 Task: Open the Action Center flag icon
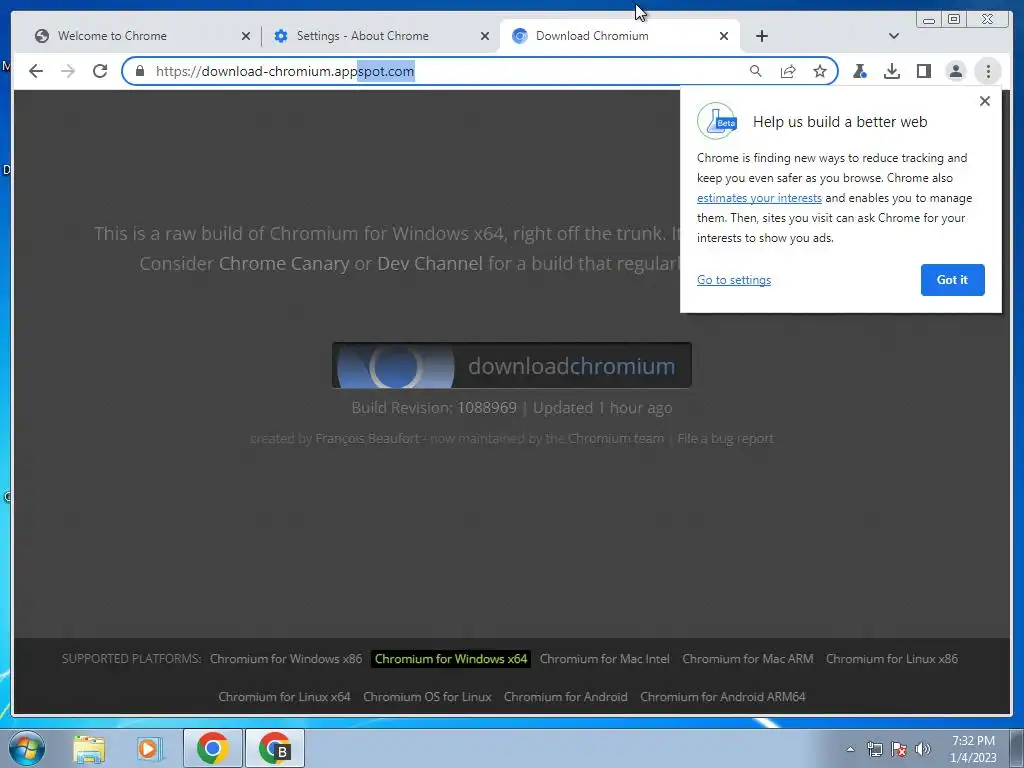coord(899,749)
